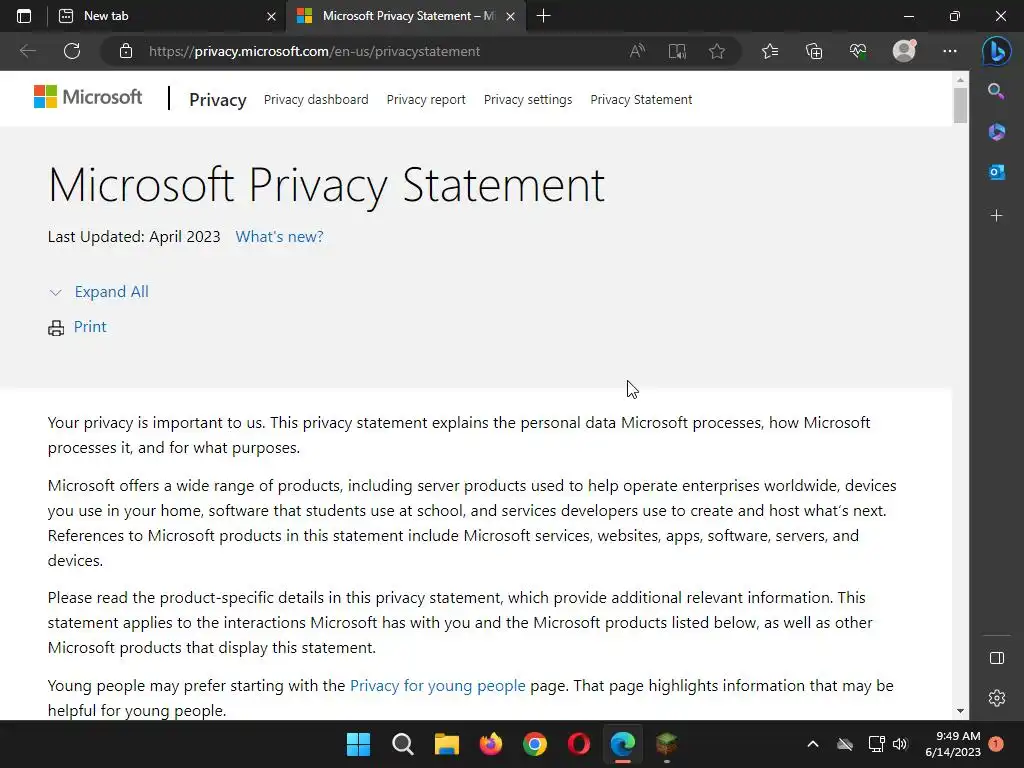Open Browser essentials heart-pulse icon
Screen dimensions: 1024x768
coord(858,51)
